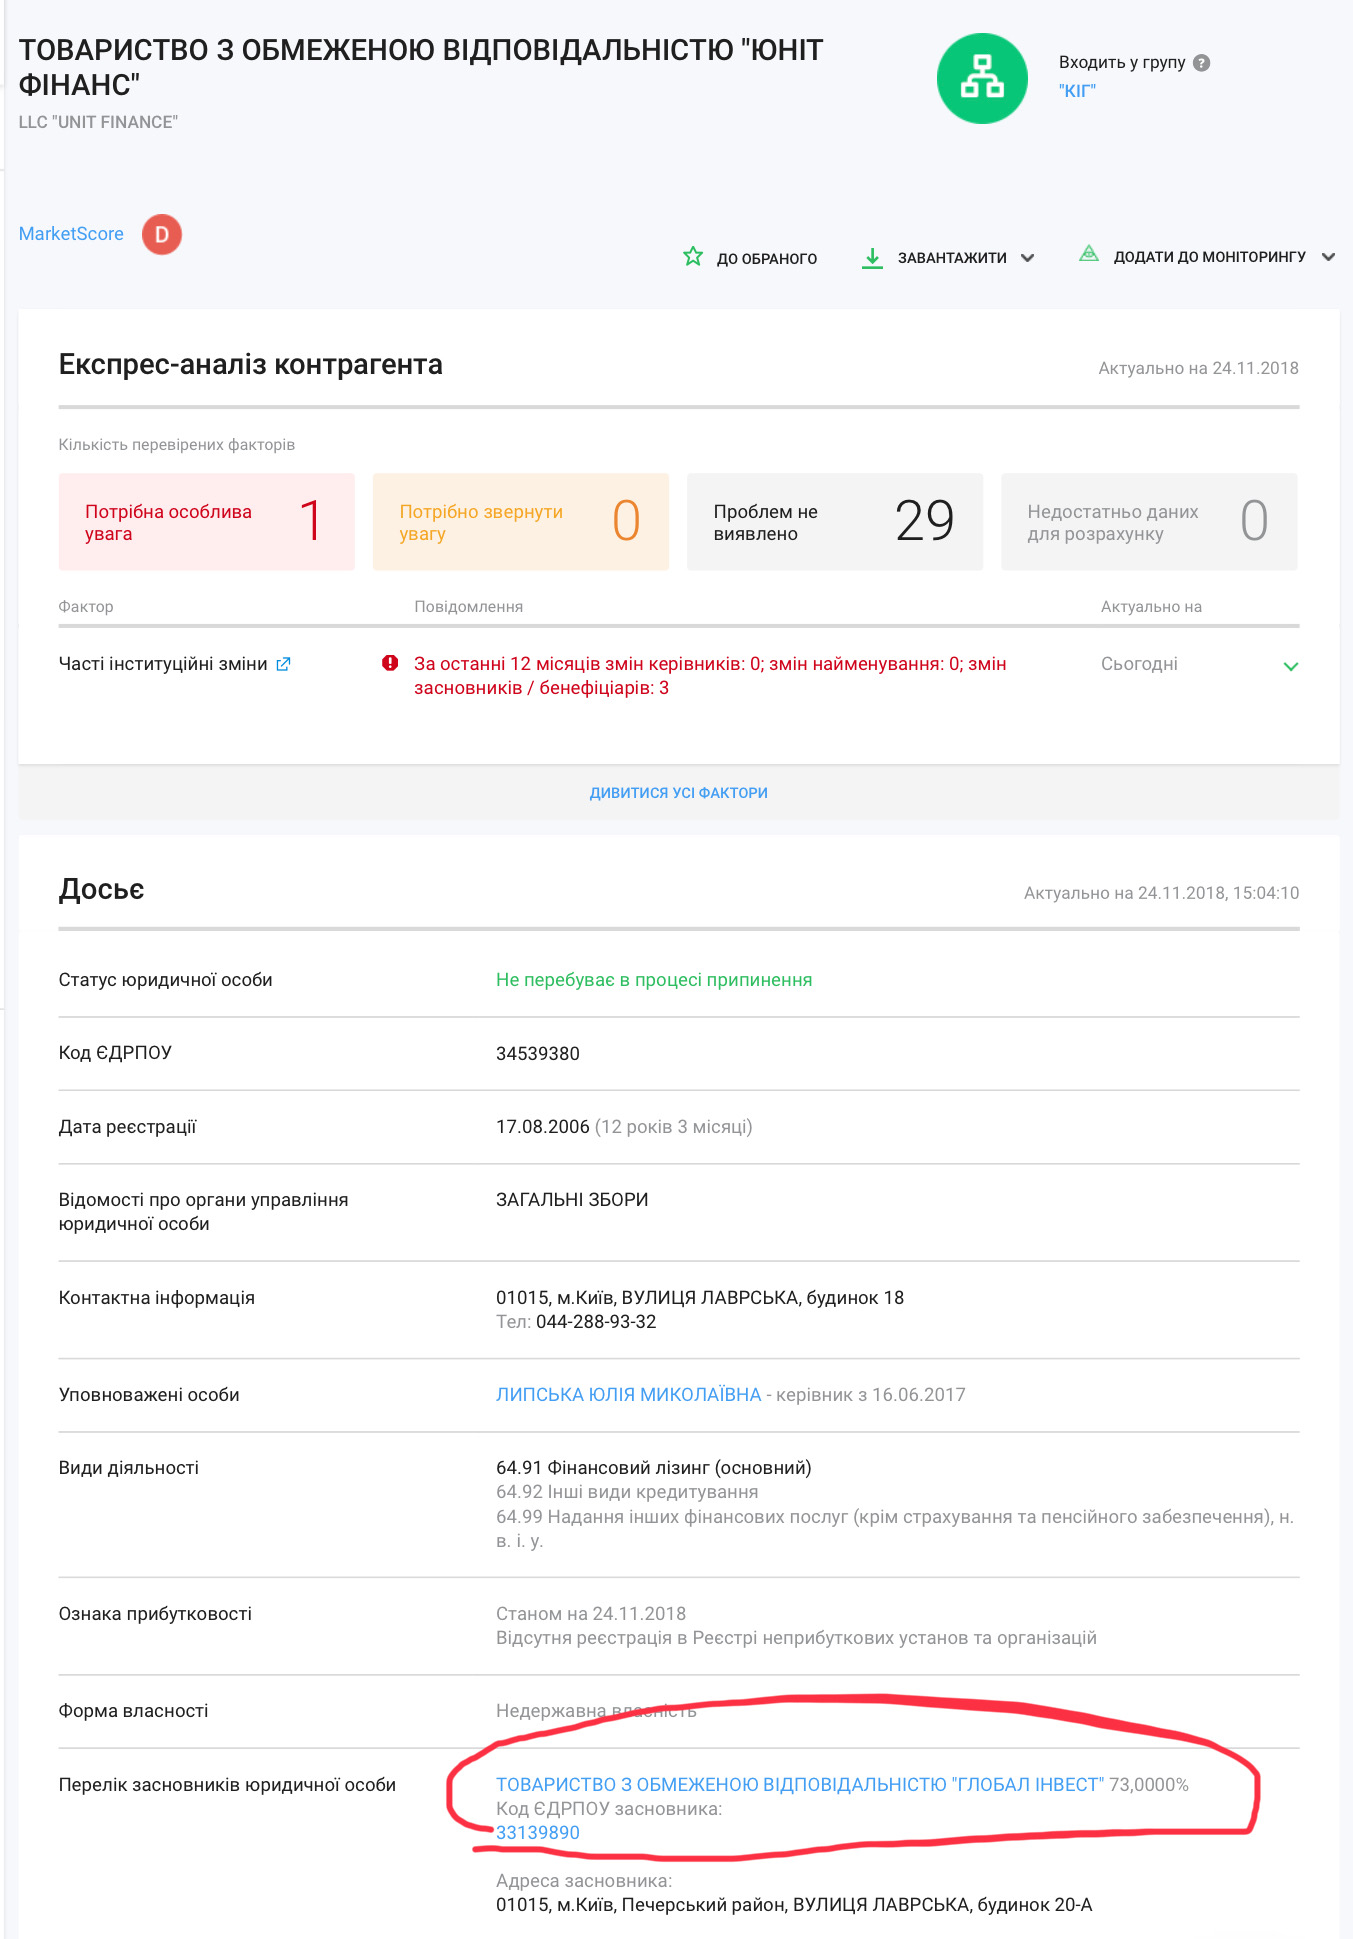Screen dimensions: 1353x1939
Task: Select the Проблем не виявлено tile
Action: pos(834,522)
